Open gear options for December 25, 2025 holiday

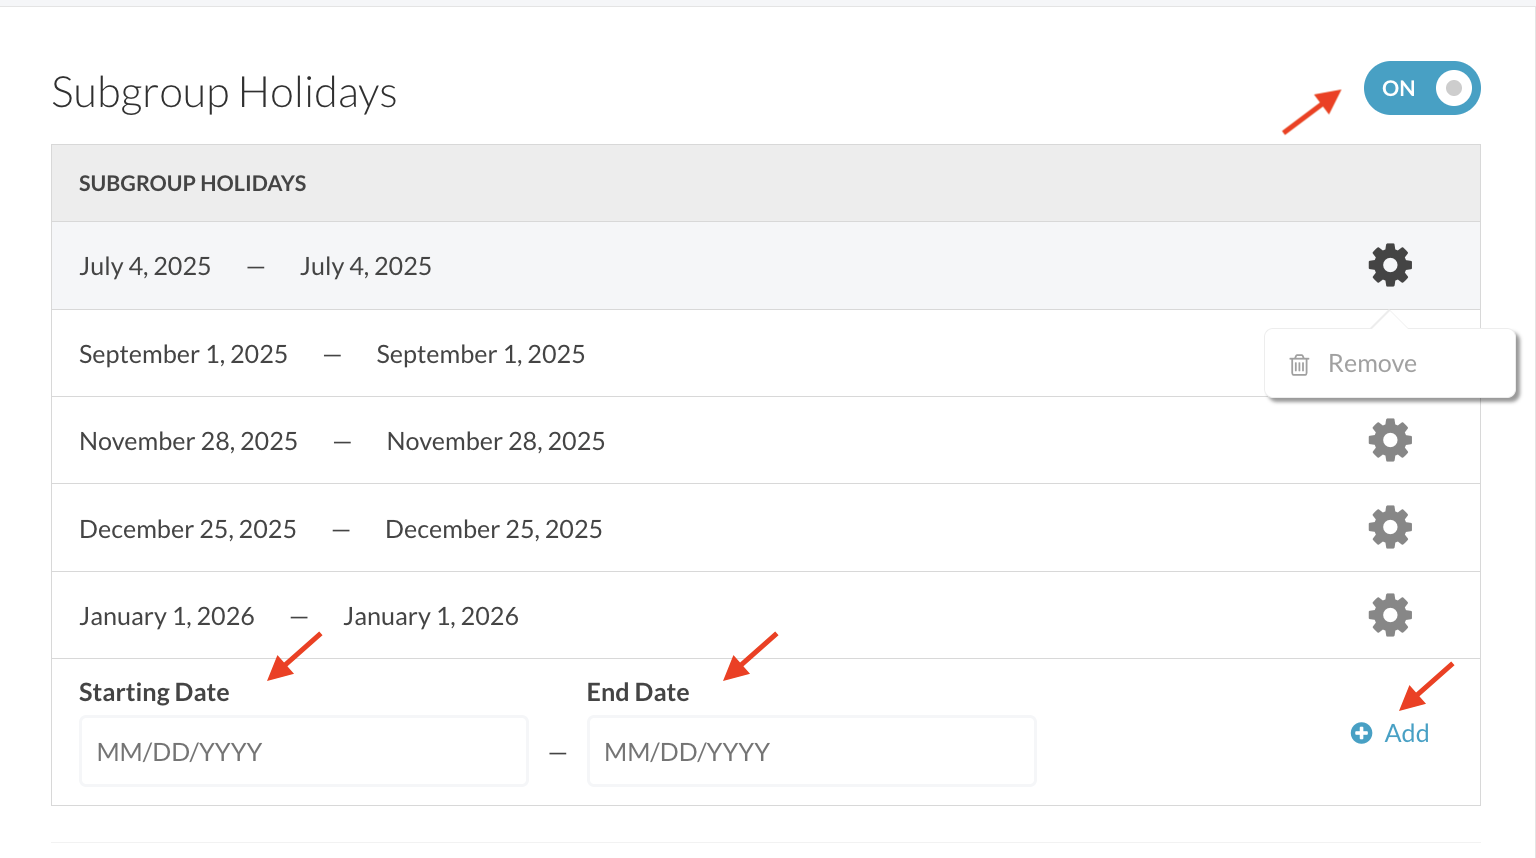click(x=1390, y=527)
